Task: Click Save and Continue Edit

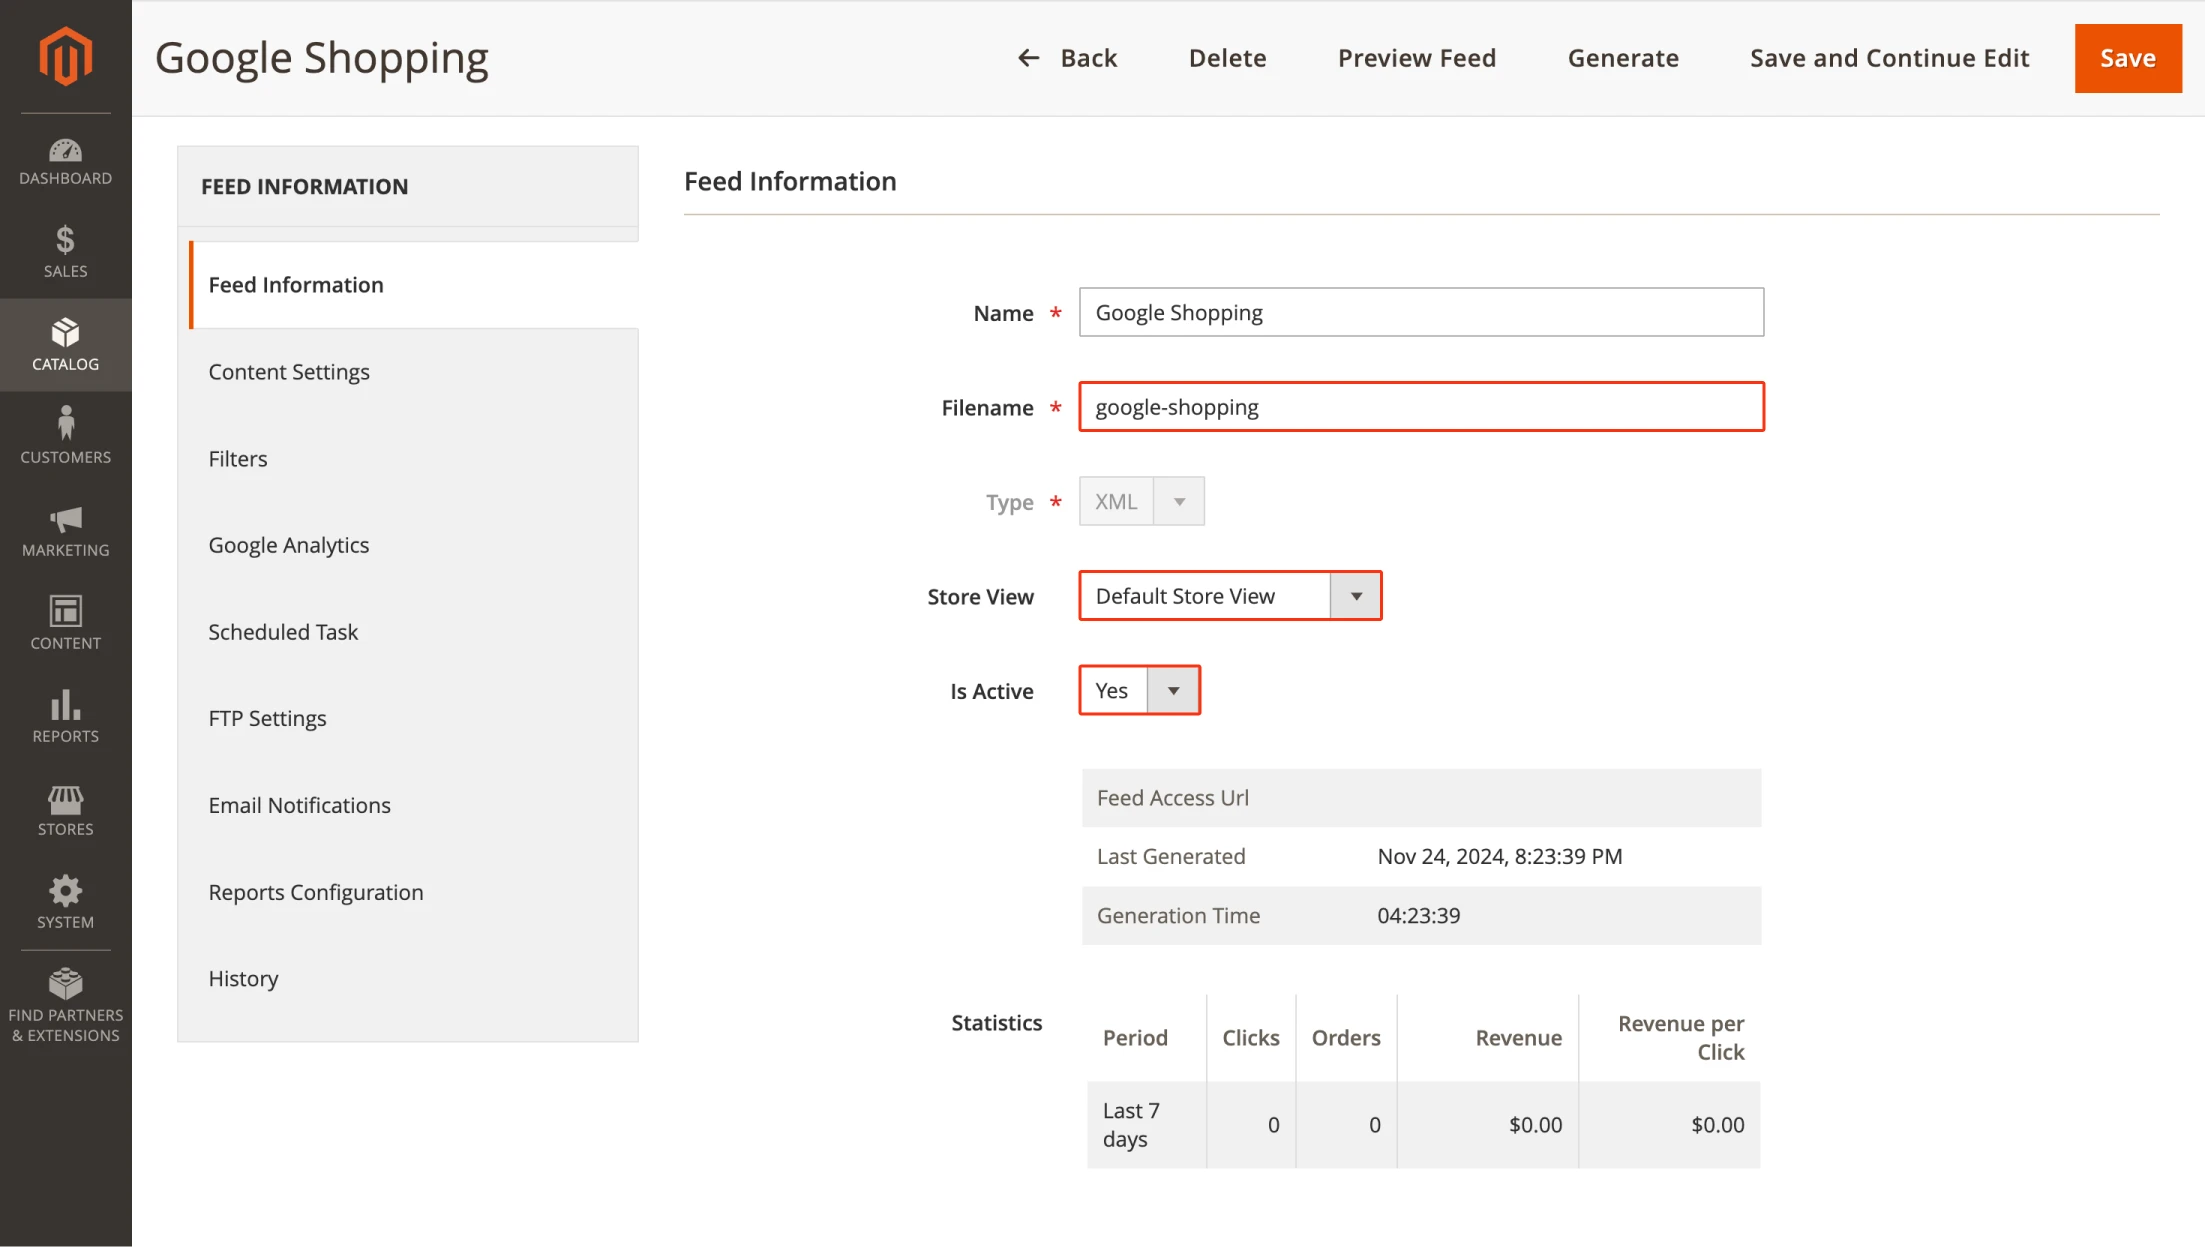Action: (1888, 58)
